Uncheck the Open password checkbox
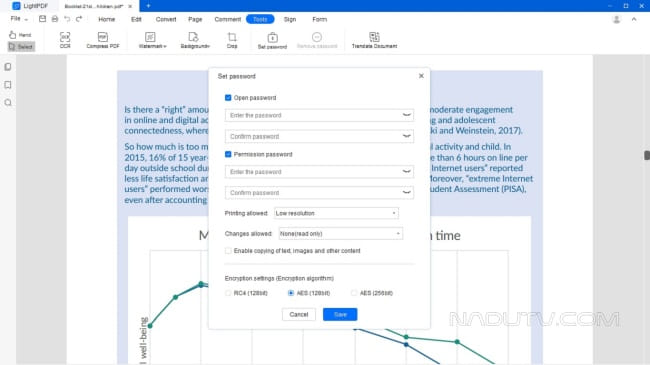This screenshot has width=650, height=365. coord(228,98)
